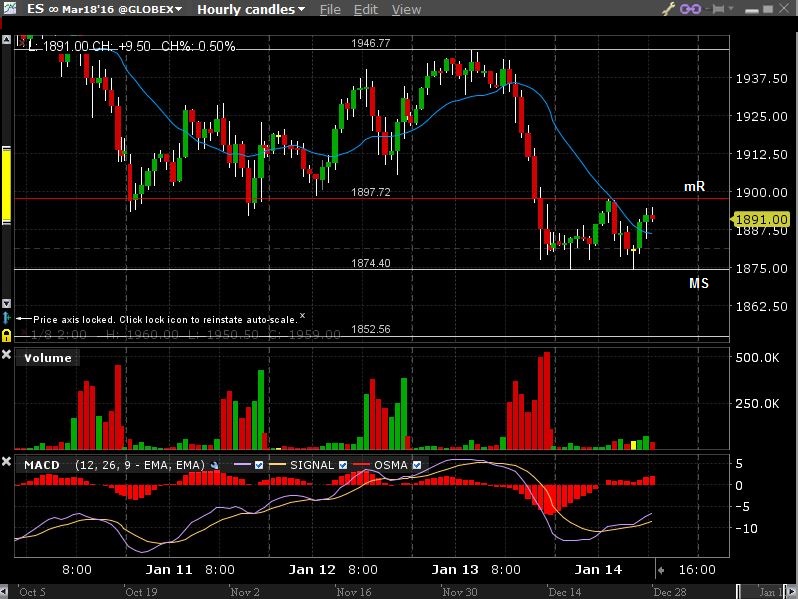Open the Hourly candles dropdown
Screen dimensions: 798x599
click(252, 9)
